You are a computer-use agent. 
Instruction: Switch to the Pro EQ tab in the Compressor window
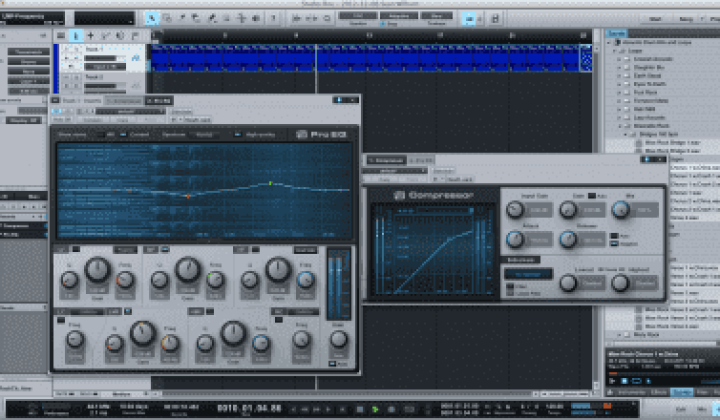point(422,159)
